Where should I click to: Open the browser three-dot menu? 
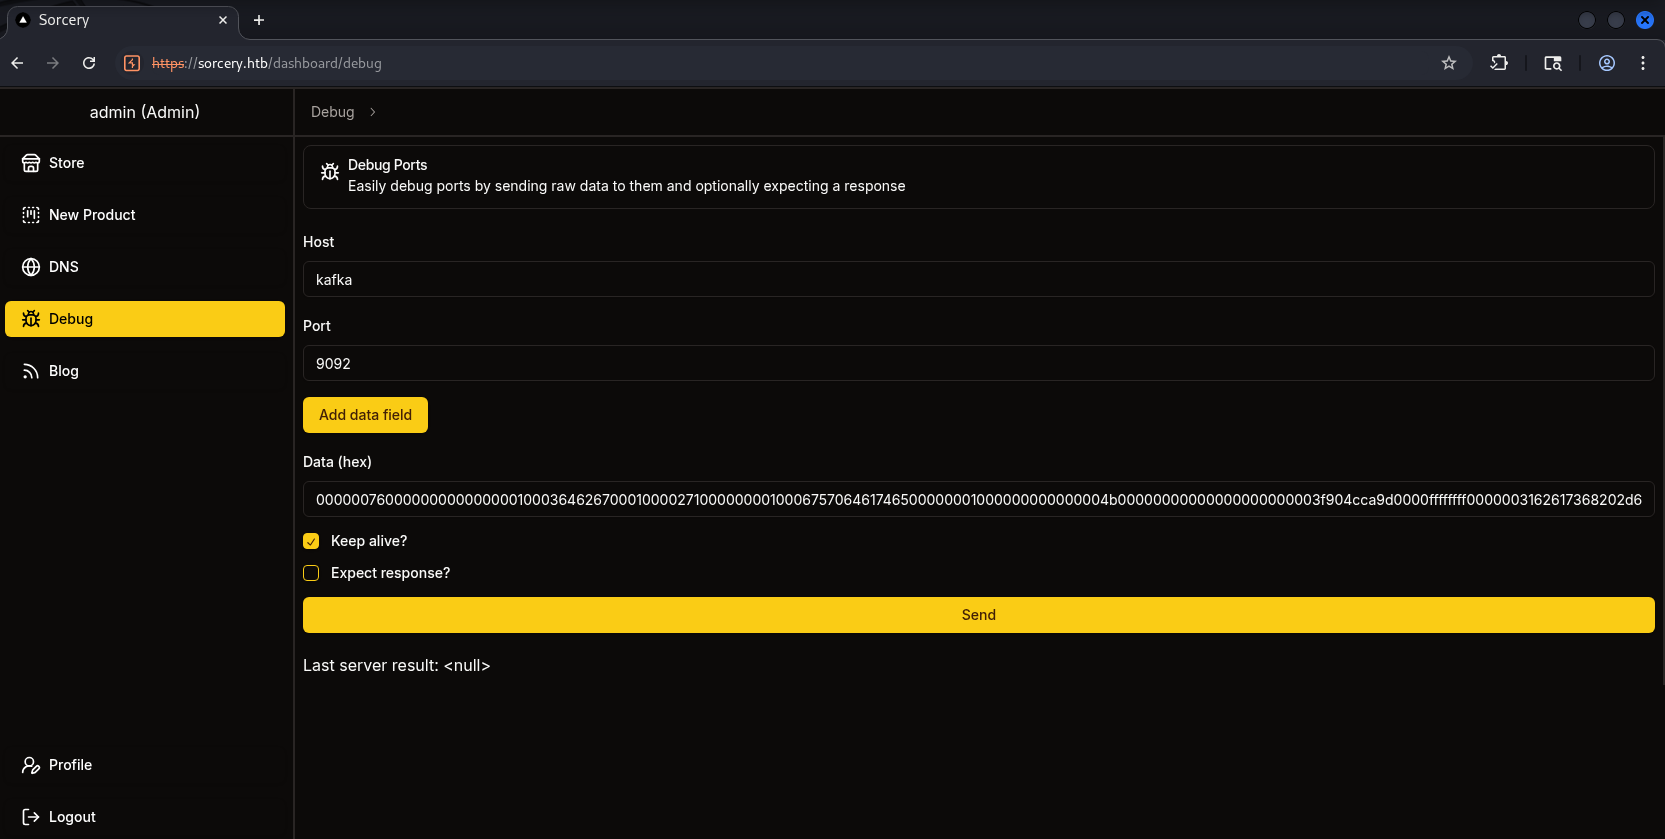pyautogui.click(x=1642, y=63)
